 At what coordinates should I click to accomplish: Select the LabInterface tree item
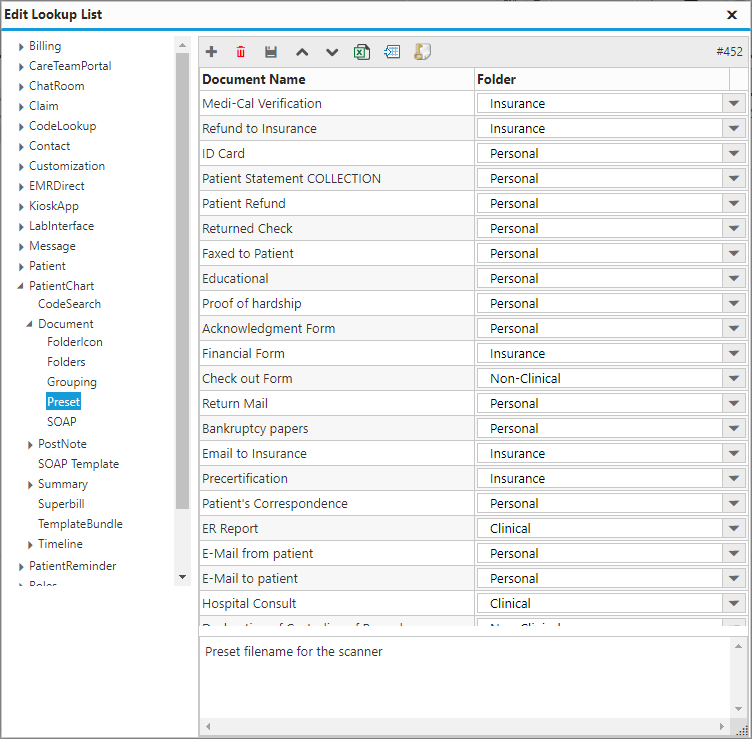coord(61,226)
